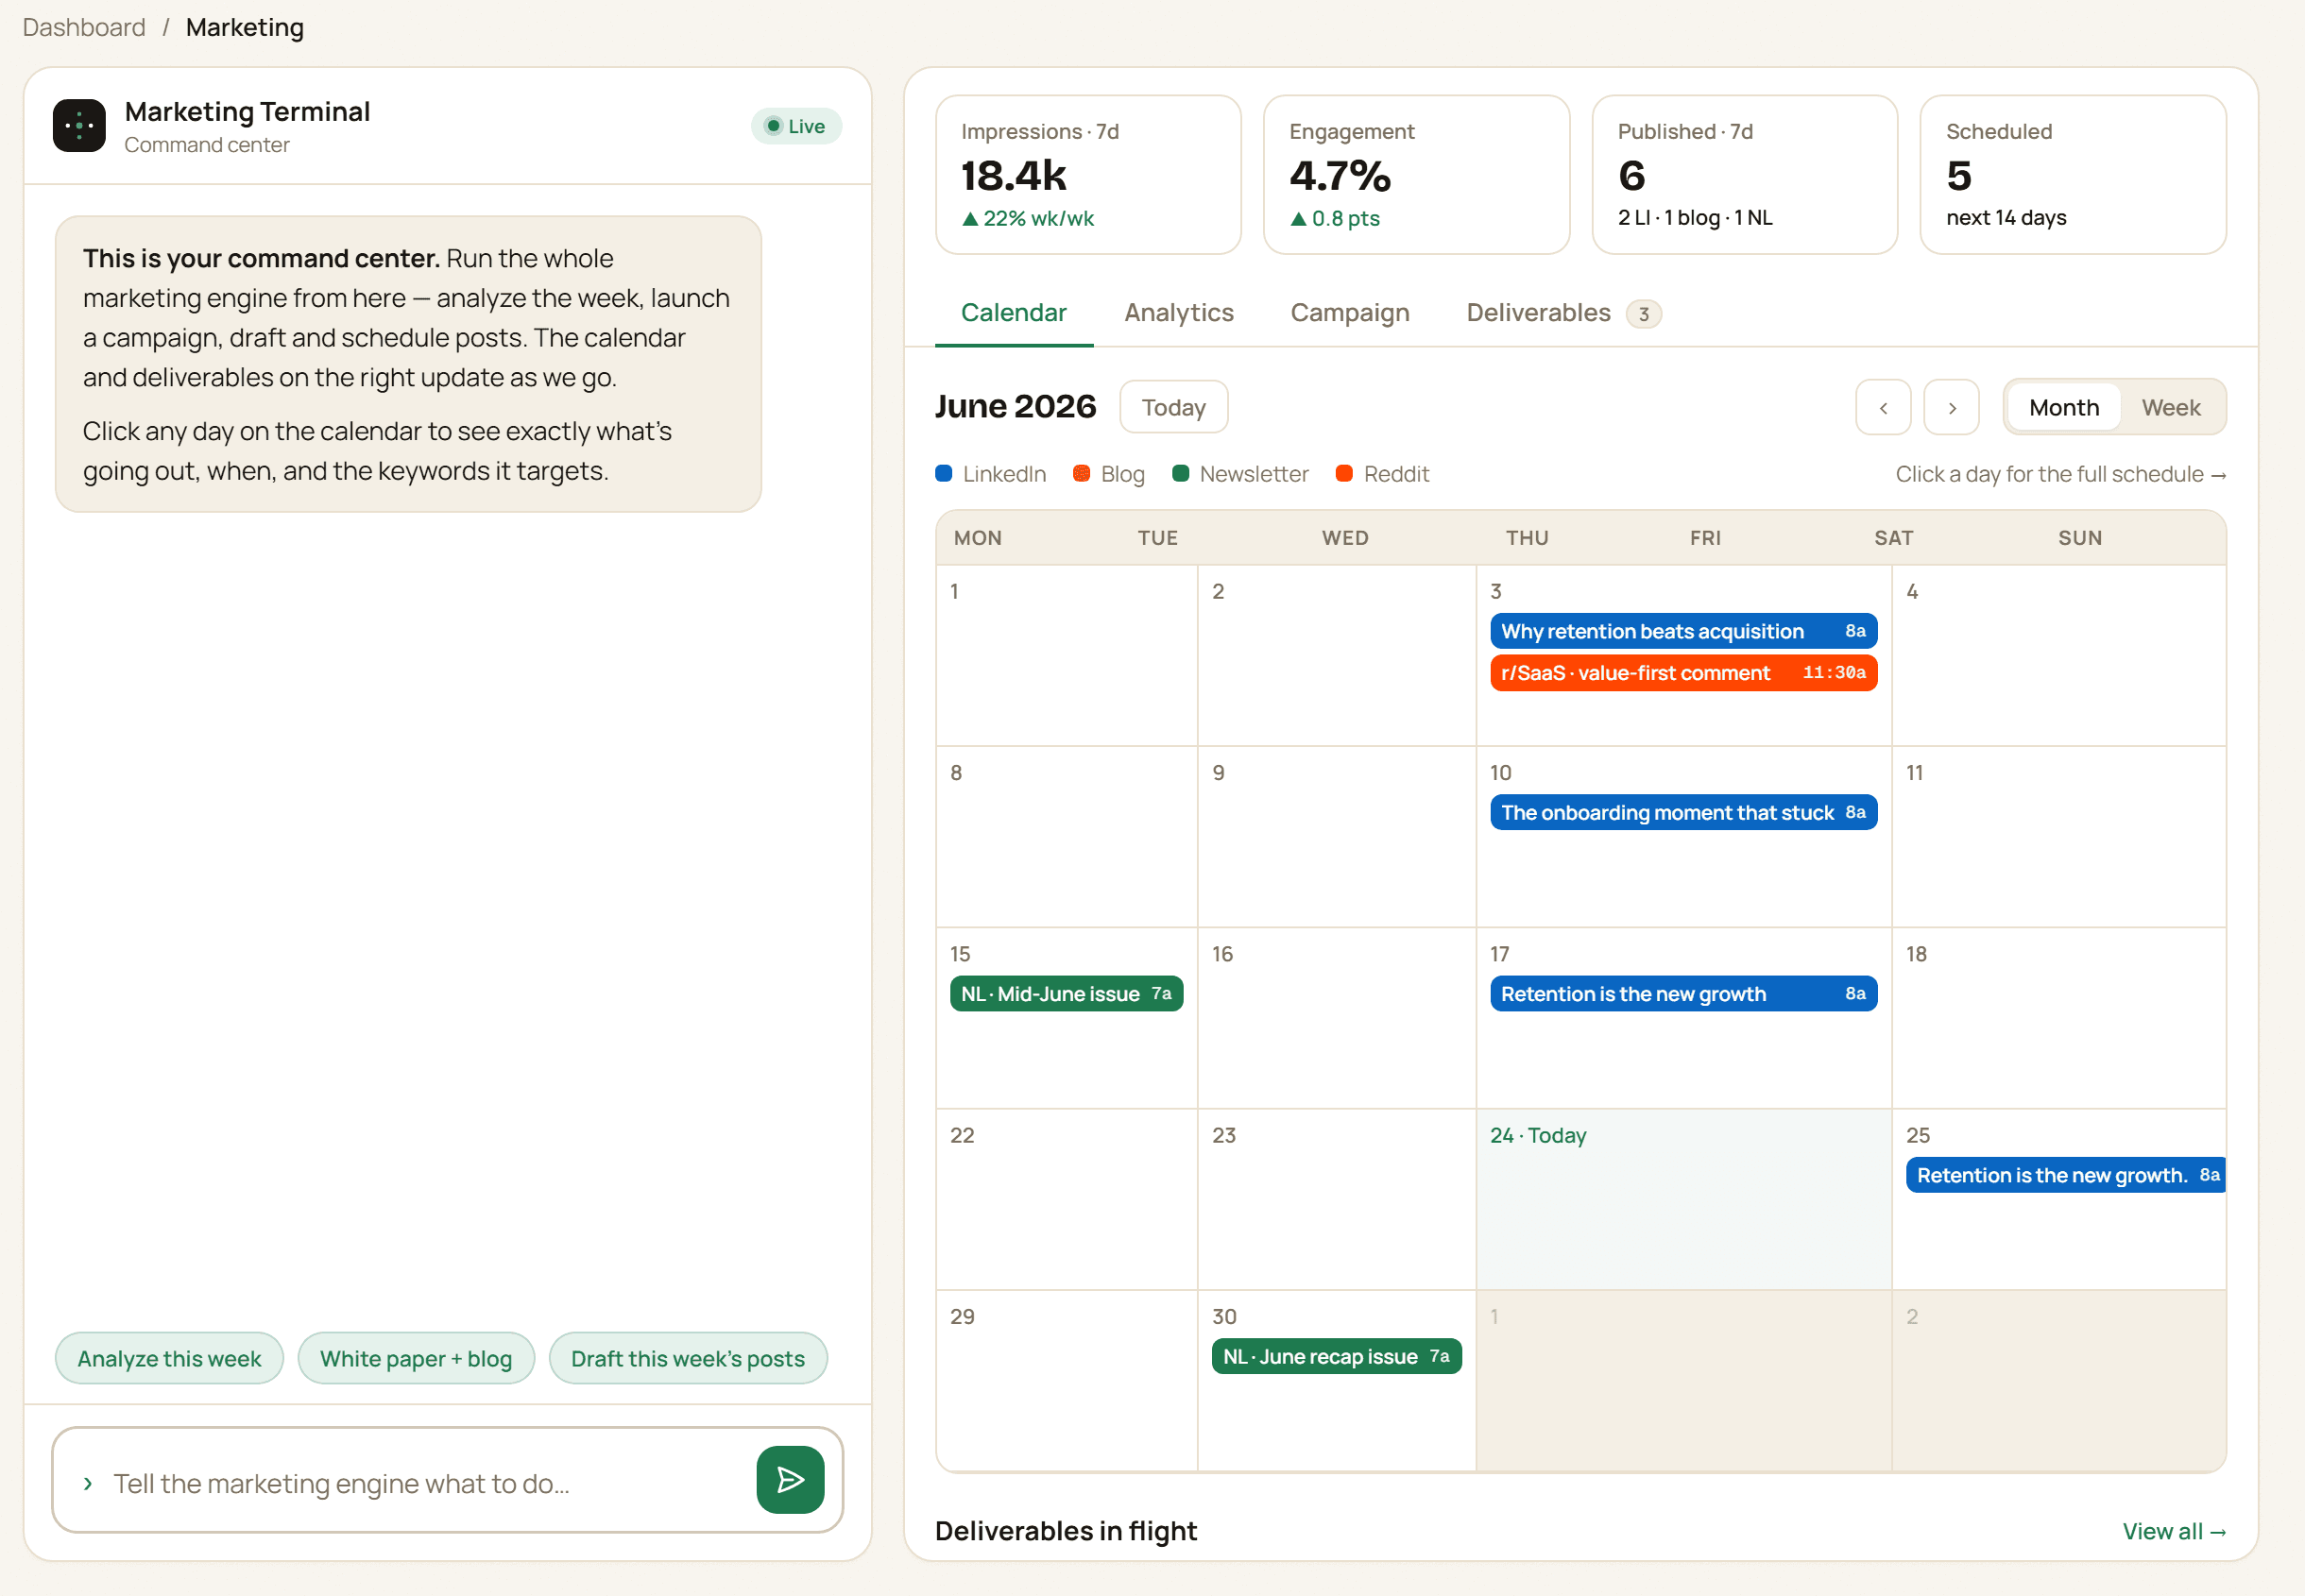The height and width of the screenshot is (1596, 2305).
Task: Switch calendar to Month view
Action: [2063, 408]
